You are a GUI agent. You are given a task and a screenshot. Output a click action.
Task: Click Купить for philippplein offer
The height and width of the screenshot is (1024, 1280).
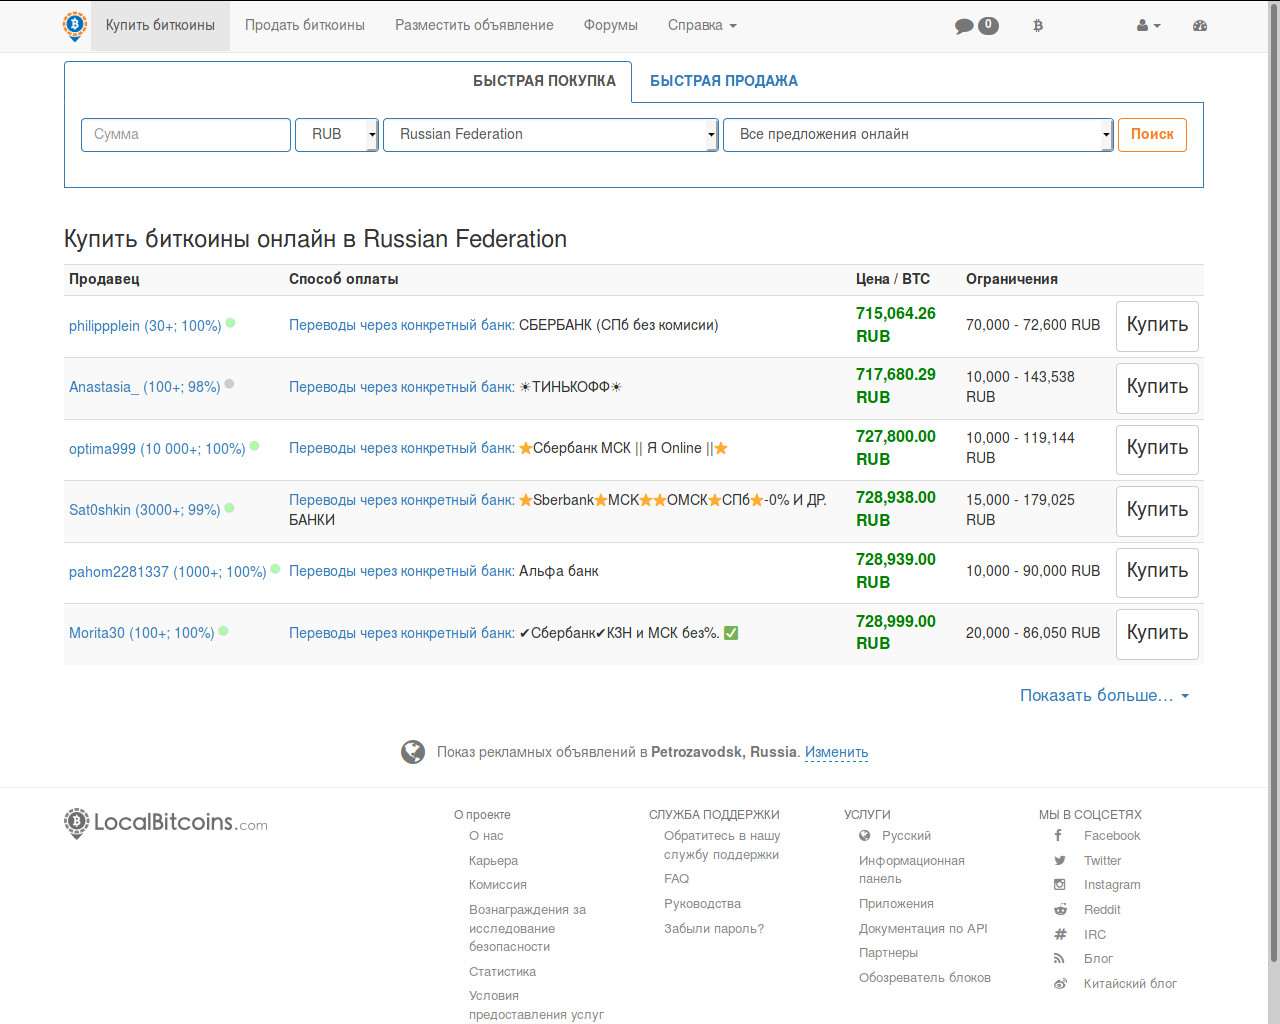pos(1157,326)
